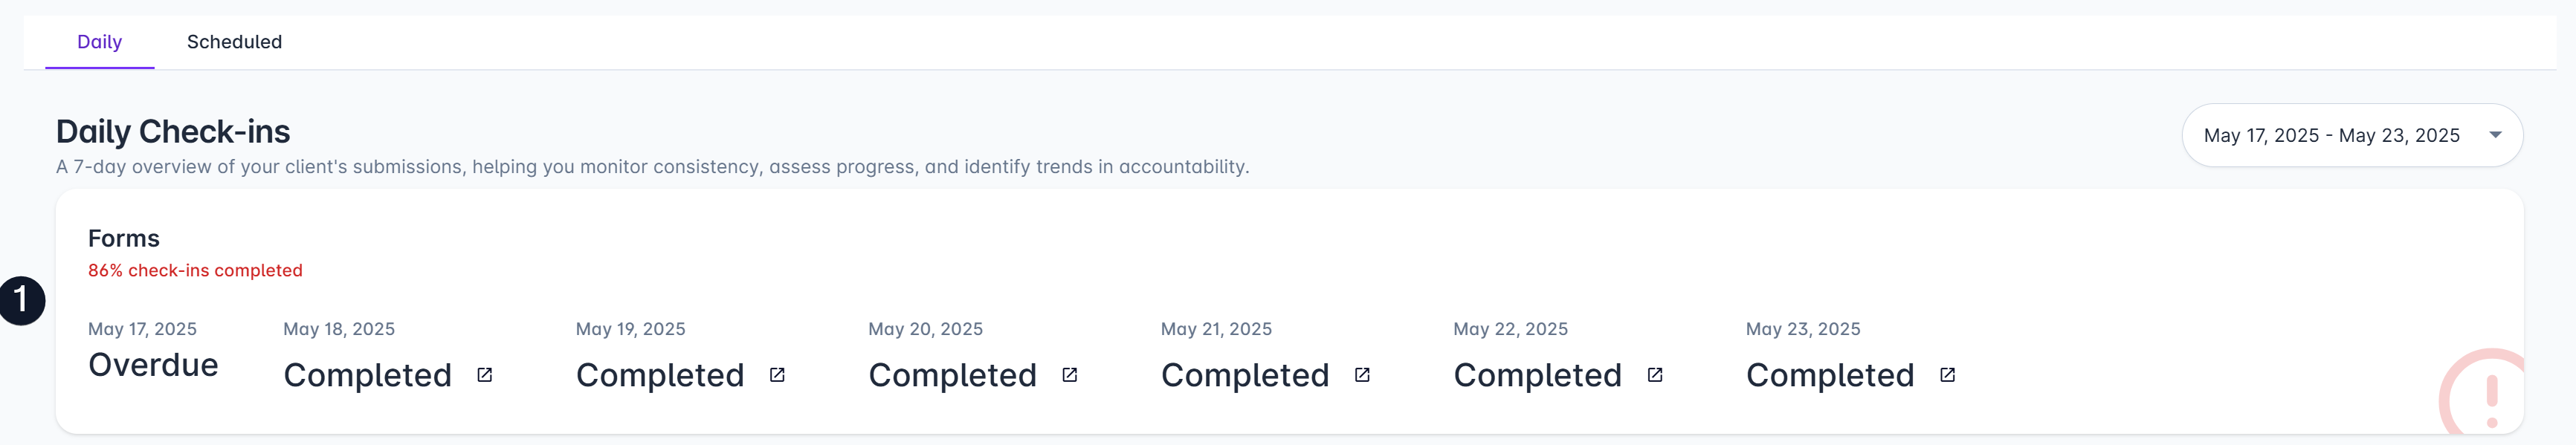Click the black number 1 step marker
The height and width of the screenshot is (445, 2576).
pos(21,301)
